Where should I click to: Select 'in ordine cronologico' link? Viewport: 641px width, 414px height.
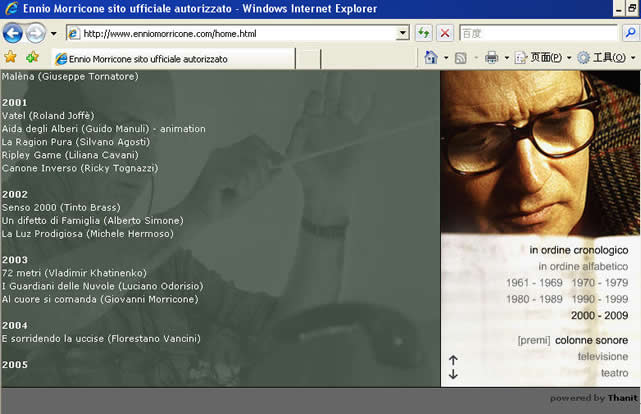(x=579, y=250)
